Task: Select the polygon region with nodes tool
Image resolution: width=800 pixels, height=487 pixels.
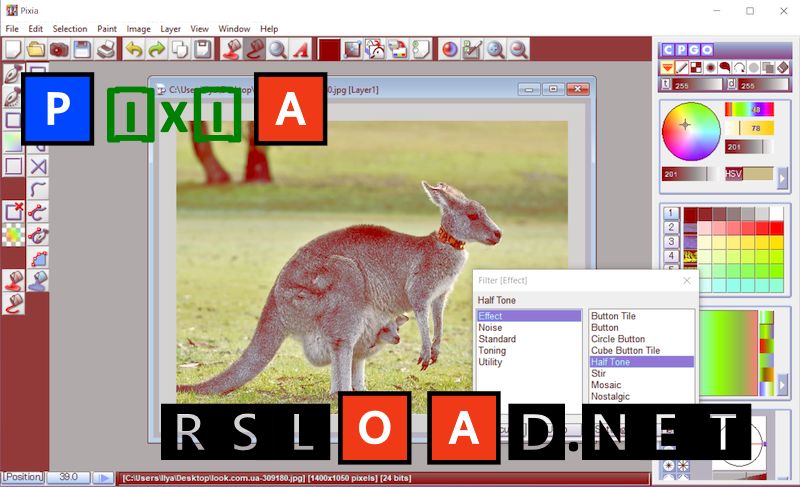Action: click(38, 259)
